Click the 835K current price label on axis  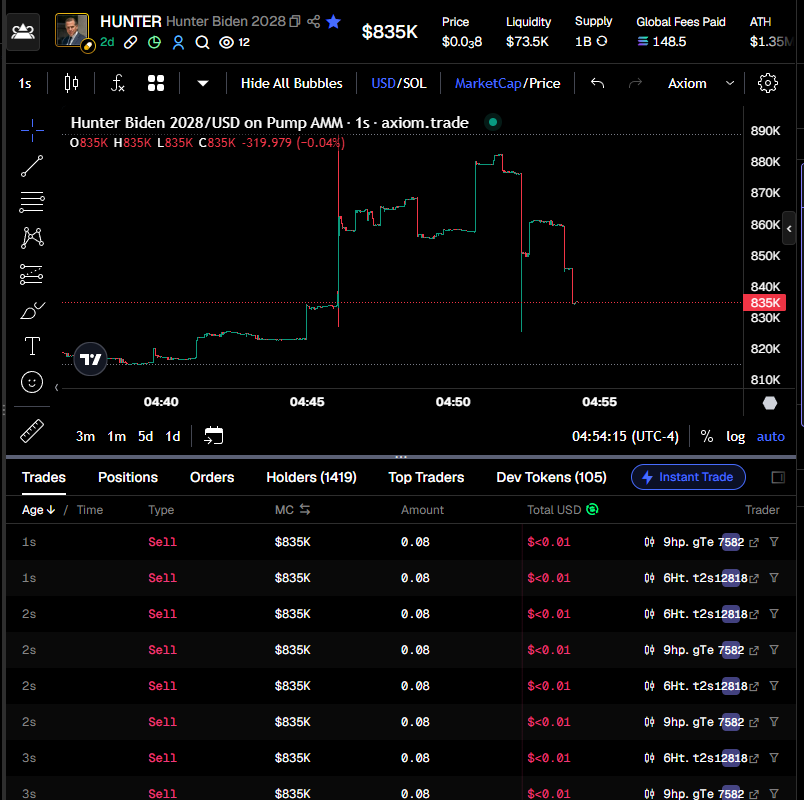(765, 303)
